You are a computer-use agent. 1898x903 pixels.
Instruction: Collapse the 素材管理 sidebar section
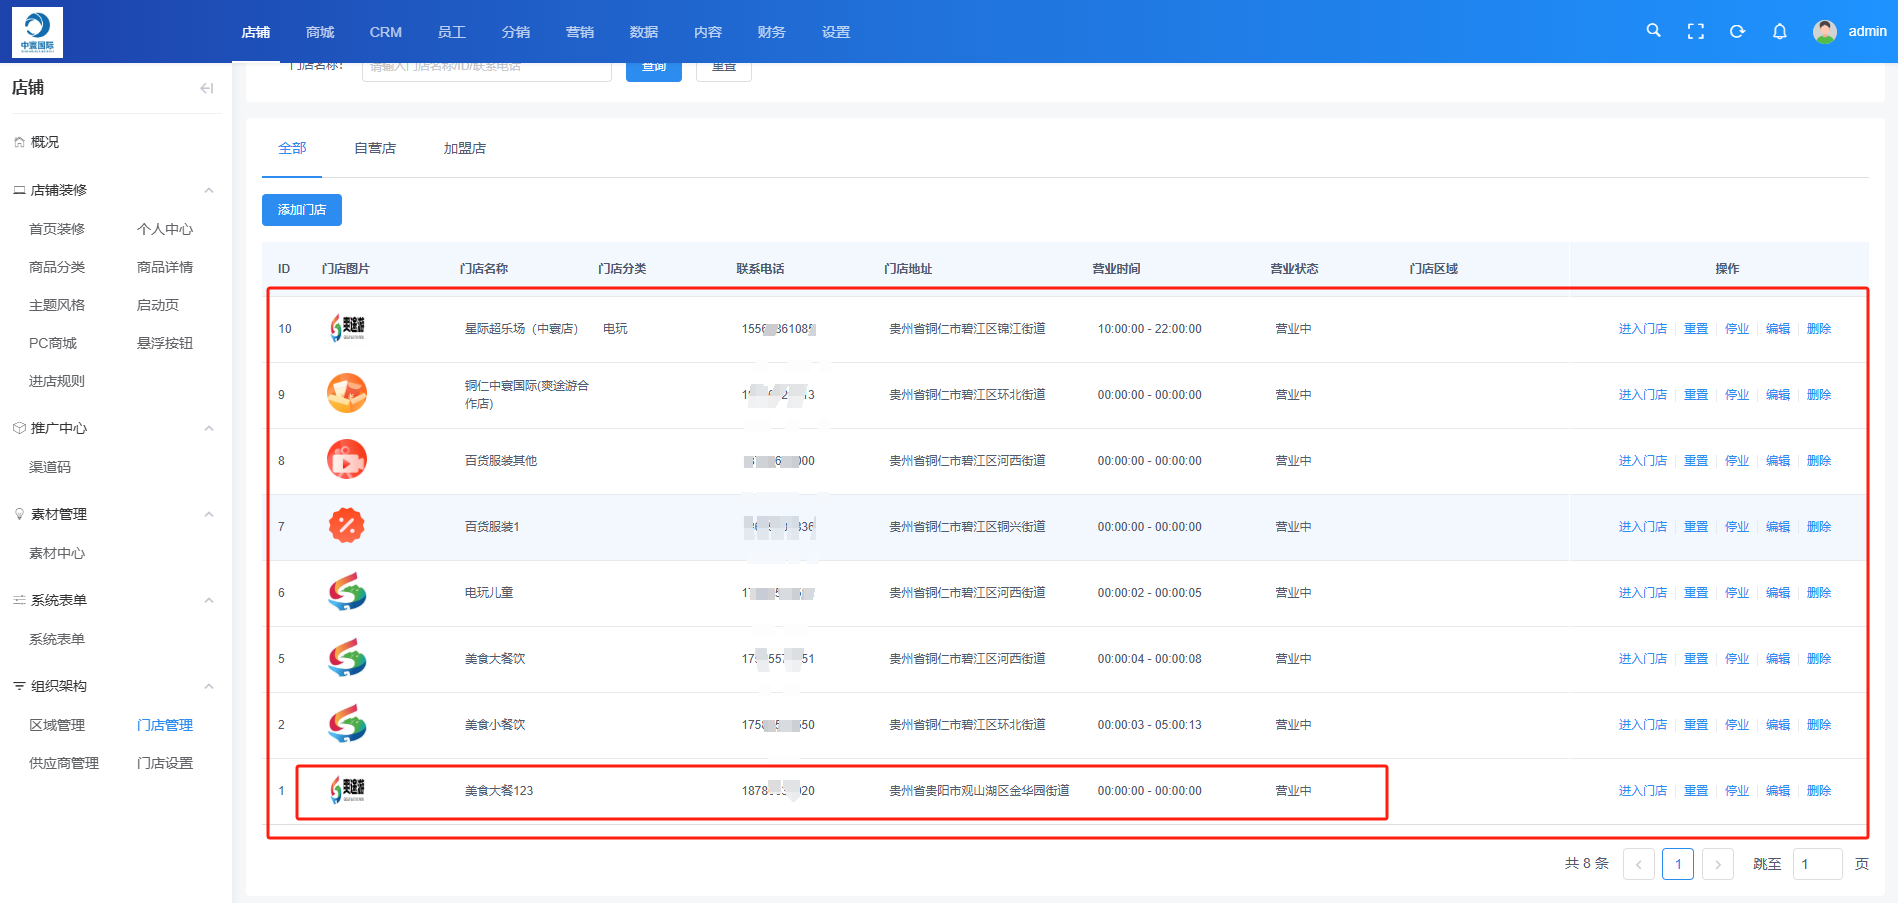(x=209, y=514)
